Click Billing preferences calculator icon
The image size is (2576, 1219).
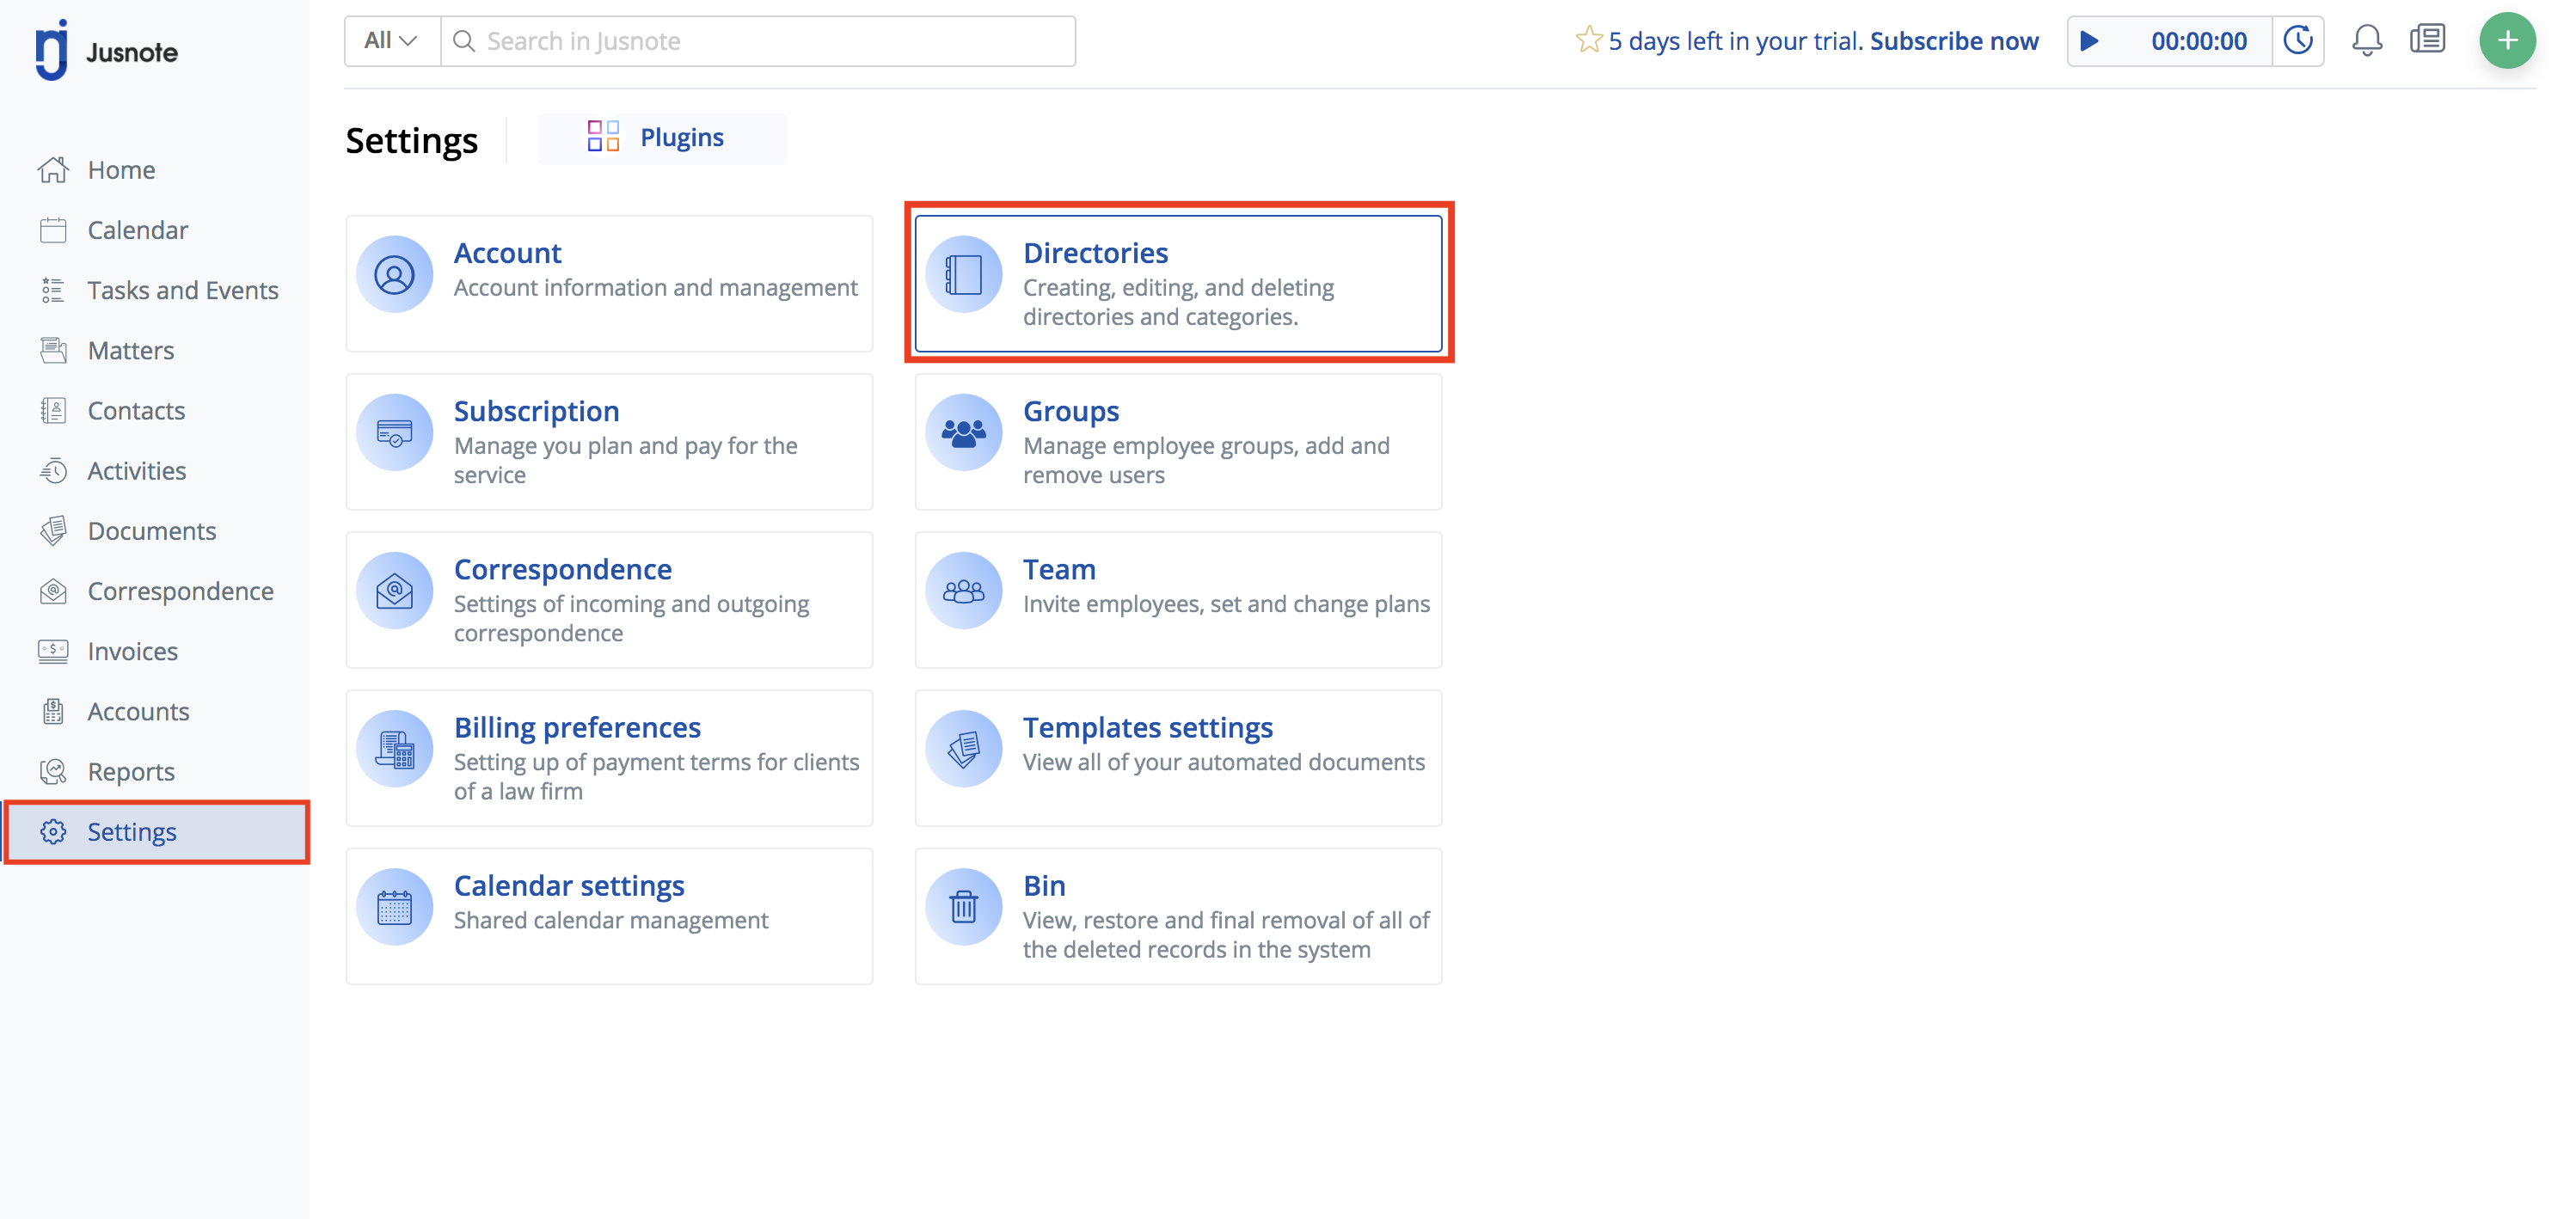[x=395, y=749]
